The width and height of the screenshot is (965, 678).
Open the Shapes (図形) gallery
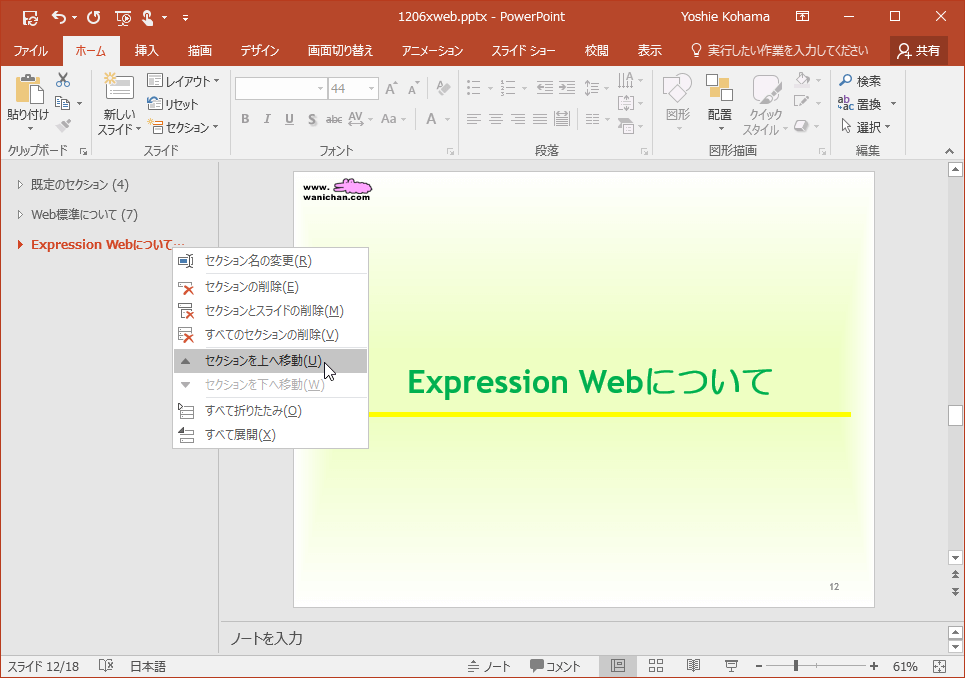(x=678, y=102)
